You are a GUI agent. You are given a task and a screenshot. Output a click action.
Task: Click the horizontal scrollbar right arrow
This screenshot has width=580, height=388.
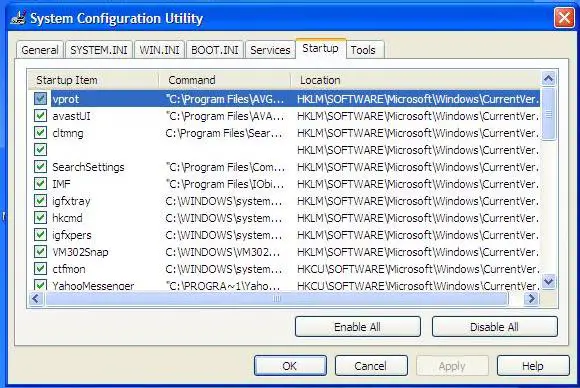531,298
